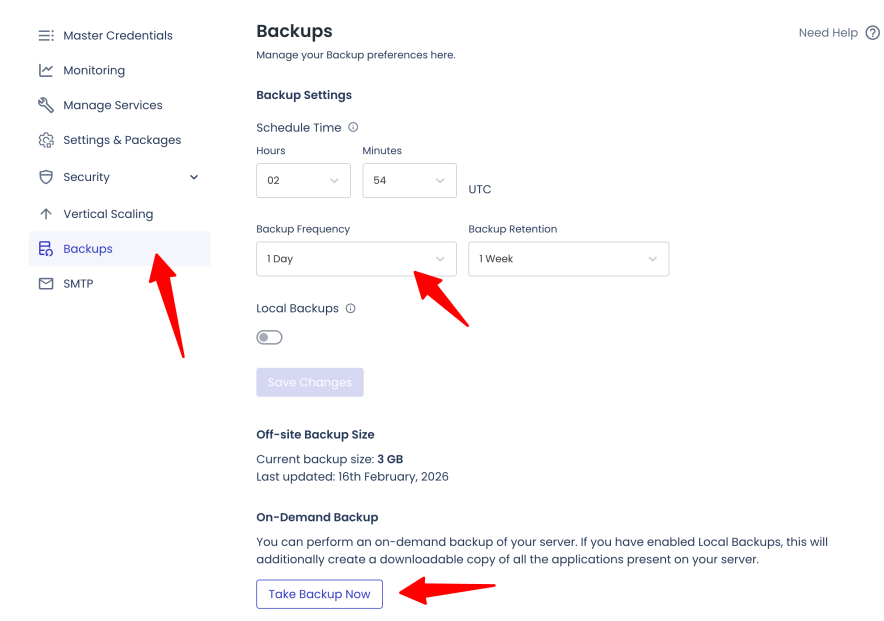Open the Backup Retention selector
This screenshot has height=621, width=884.
coord(568,258)
